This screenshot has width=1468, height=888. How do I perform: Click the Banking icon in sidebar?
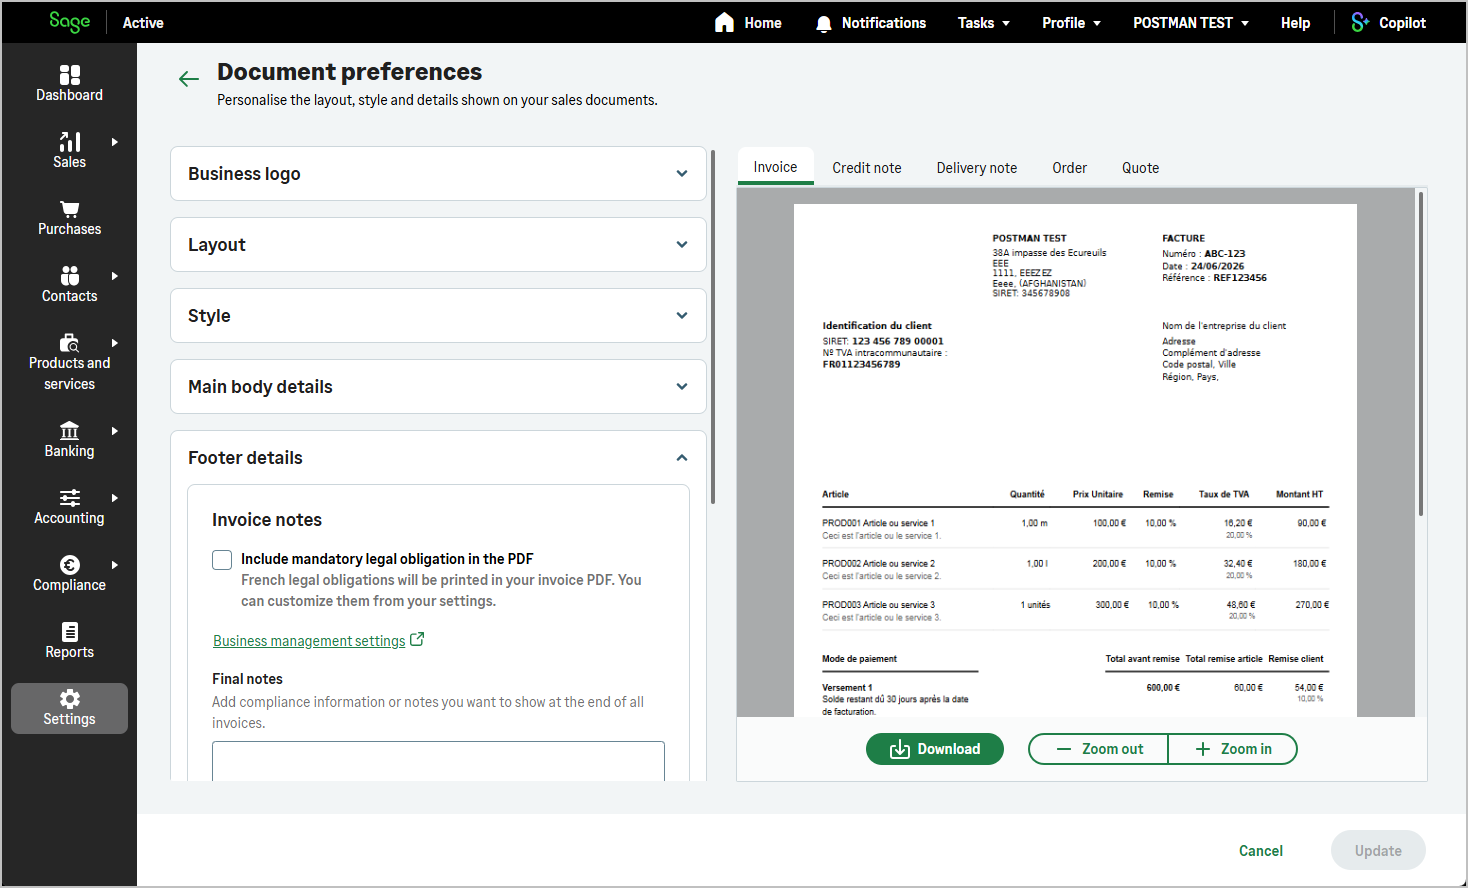(69, 431)
